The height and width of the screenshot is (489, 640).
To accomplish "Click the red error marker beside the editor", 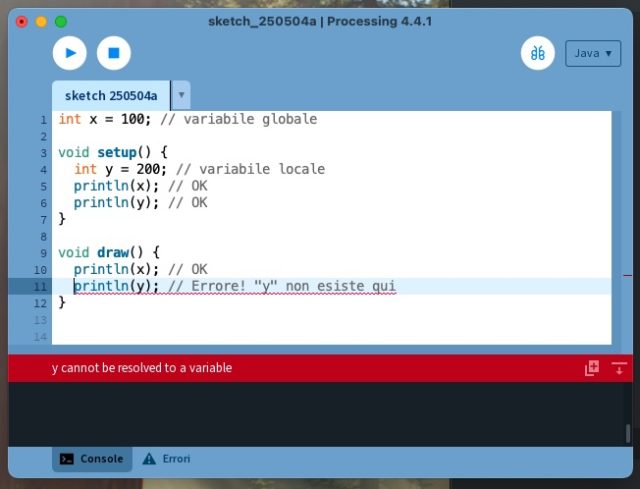I will click(627, 274).
